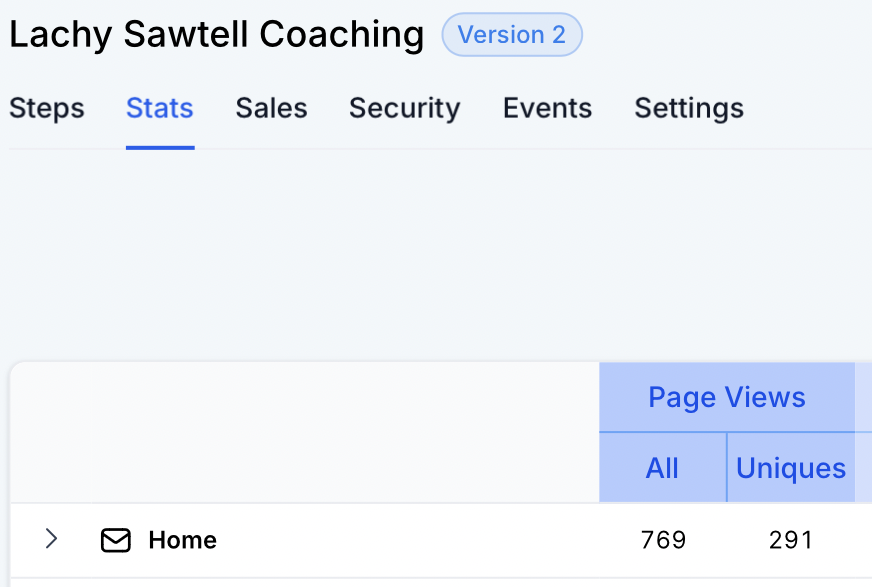Click the All column header
This screenshot has height=587, width=872.
[x=662, y=468]
